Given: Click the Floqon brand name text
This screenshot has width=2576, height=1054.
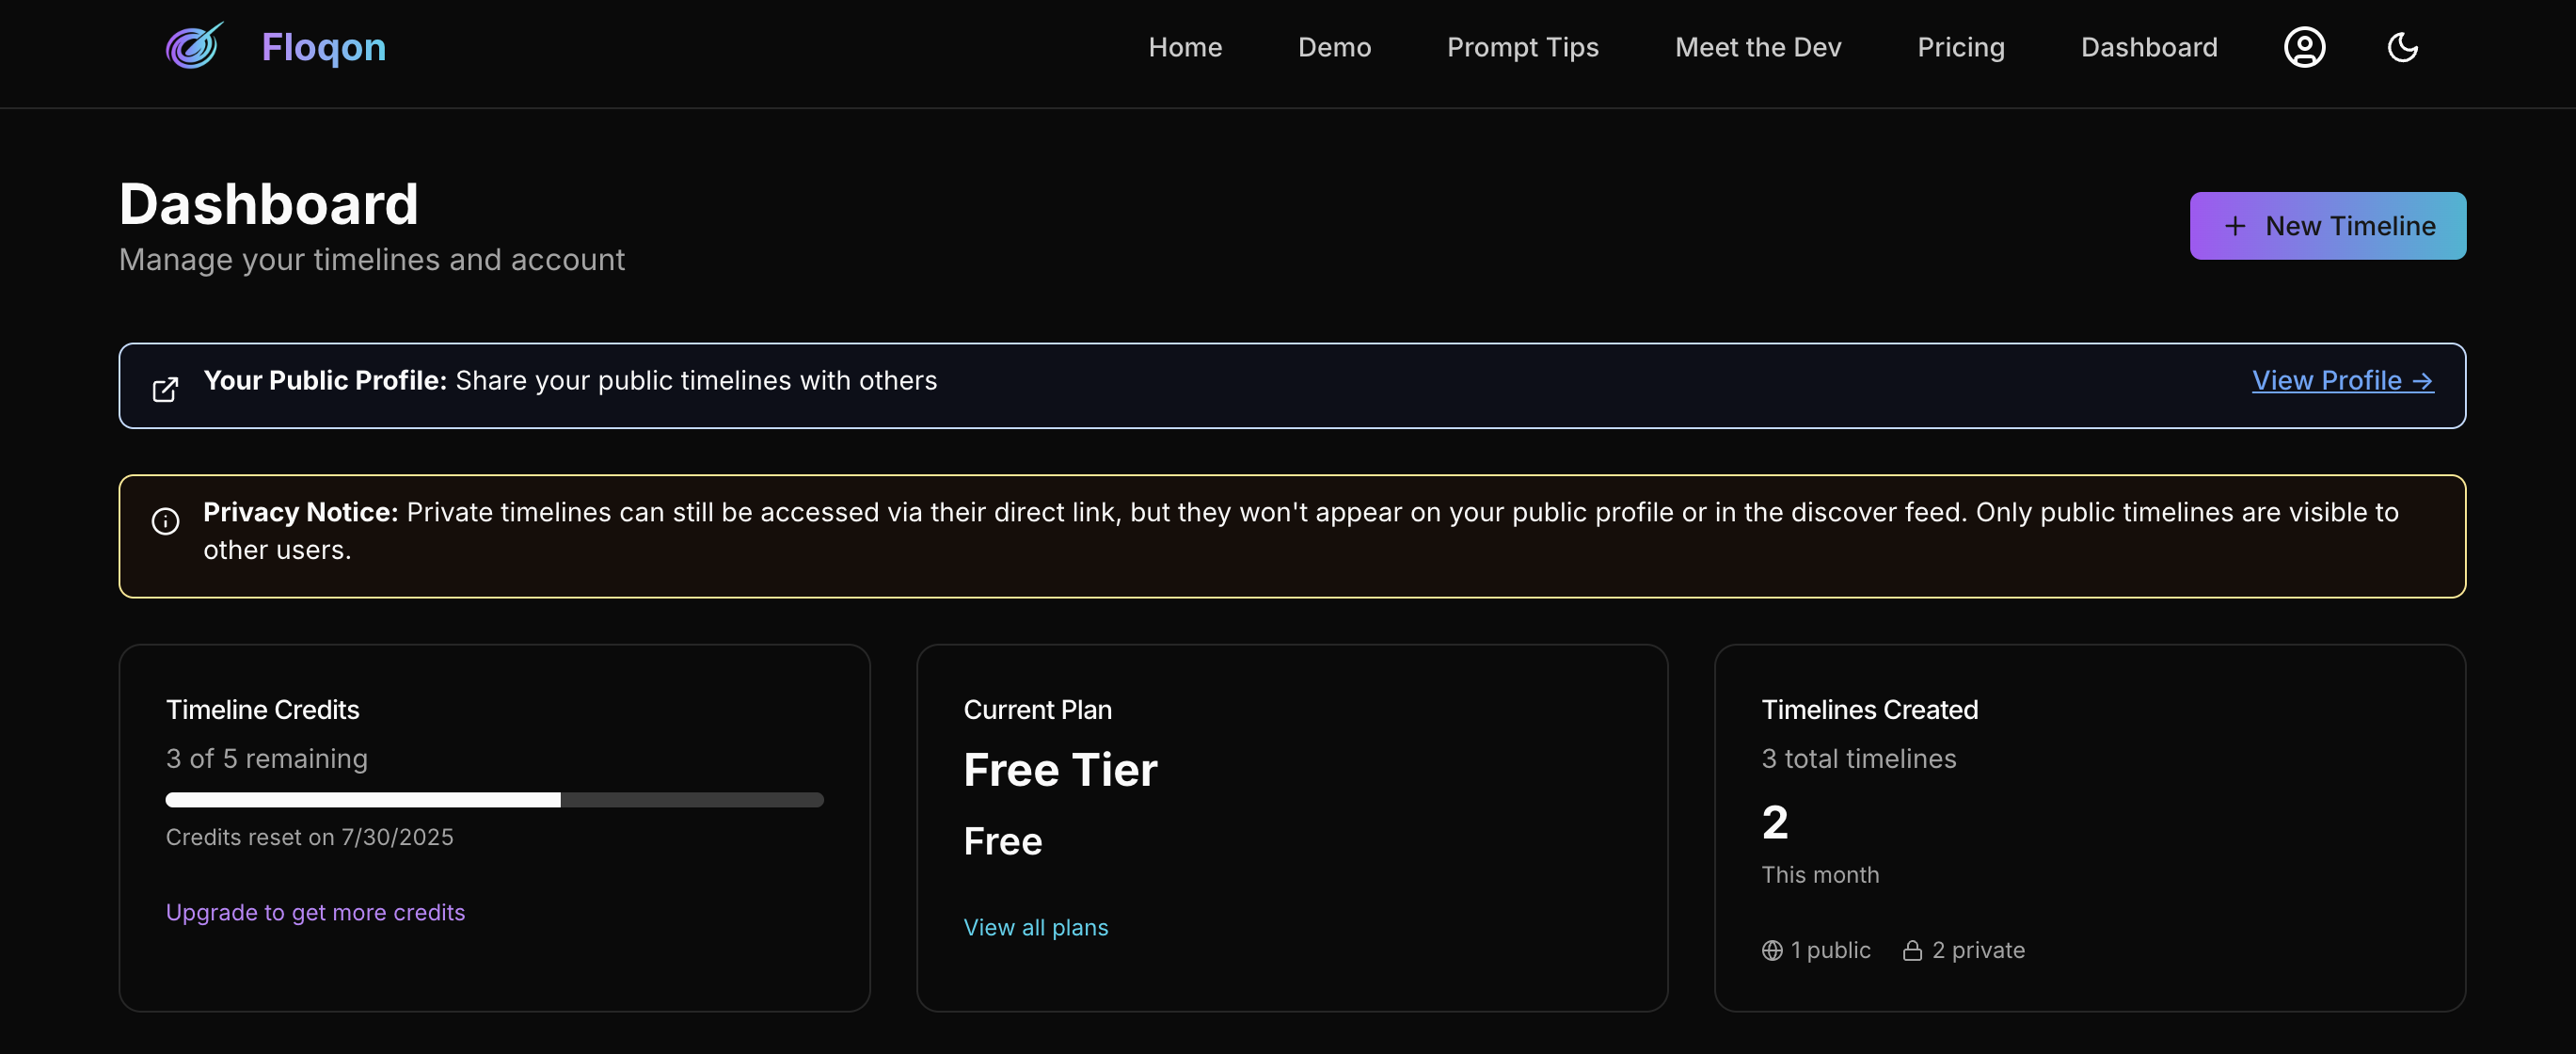Looking at the screenshot, I should click(323, 47).
